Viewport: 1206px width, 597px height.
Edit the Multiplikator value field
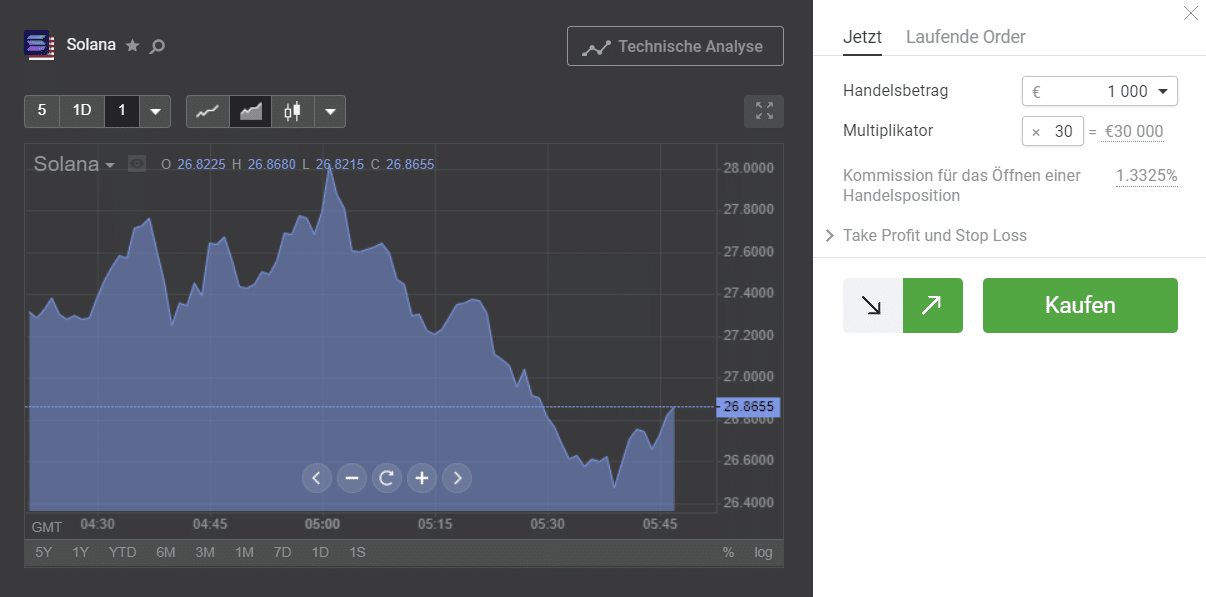[1053, 131]
